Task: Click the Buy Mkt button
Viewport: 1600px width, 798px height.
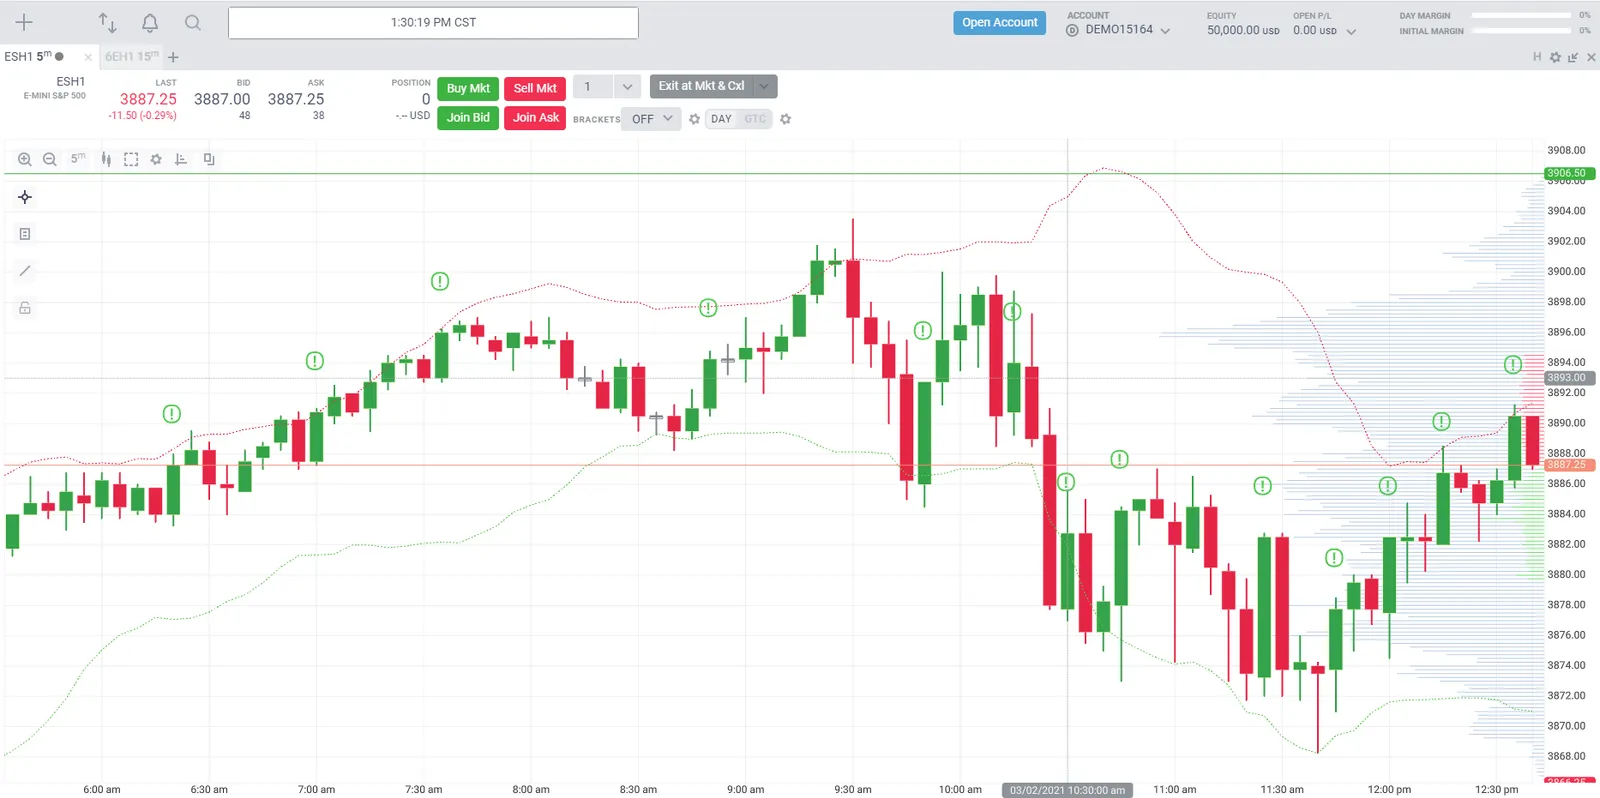Action: (468, 88)
